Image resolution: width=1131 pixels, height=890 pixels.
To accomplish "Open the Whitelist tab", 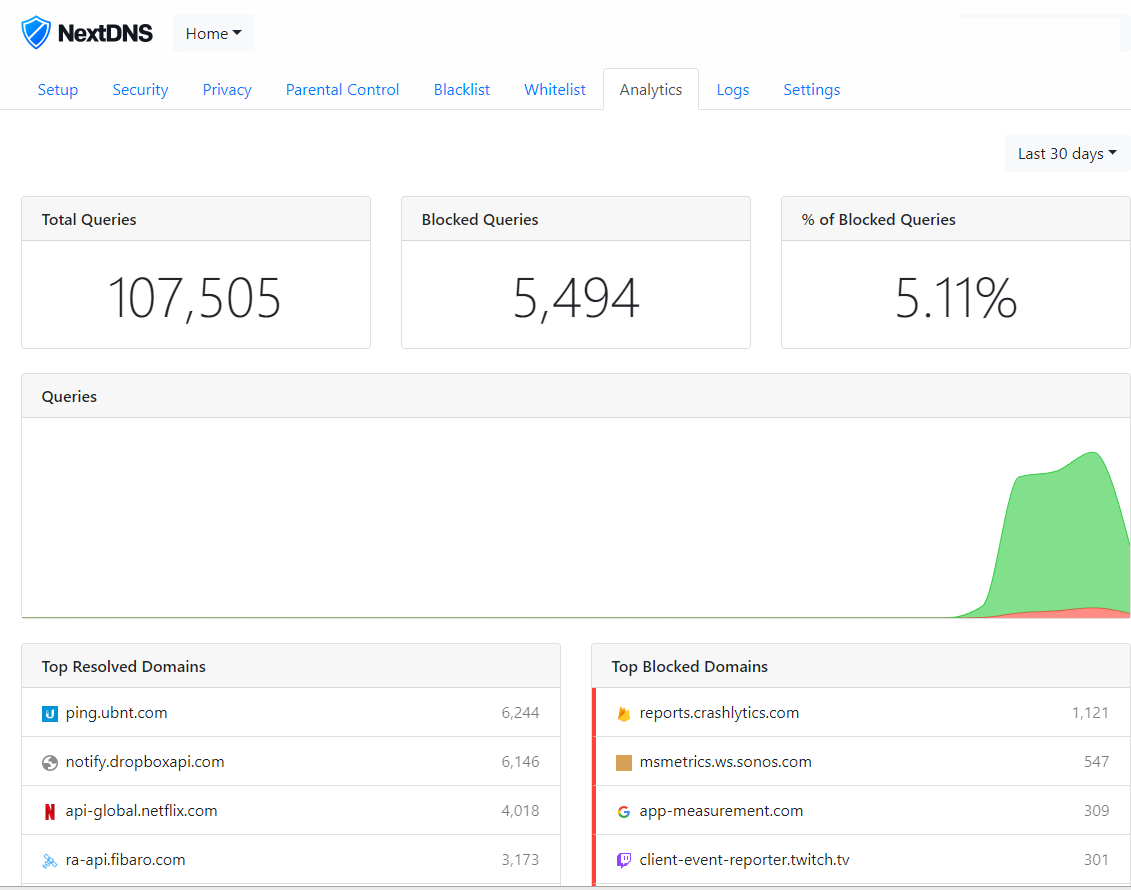I will pos(555,89).
